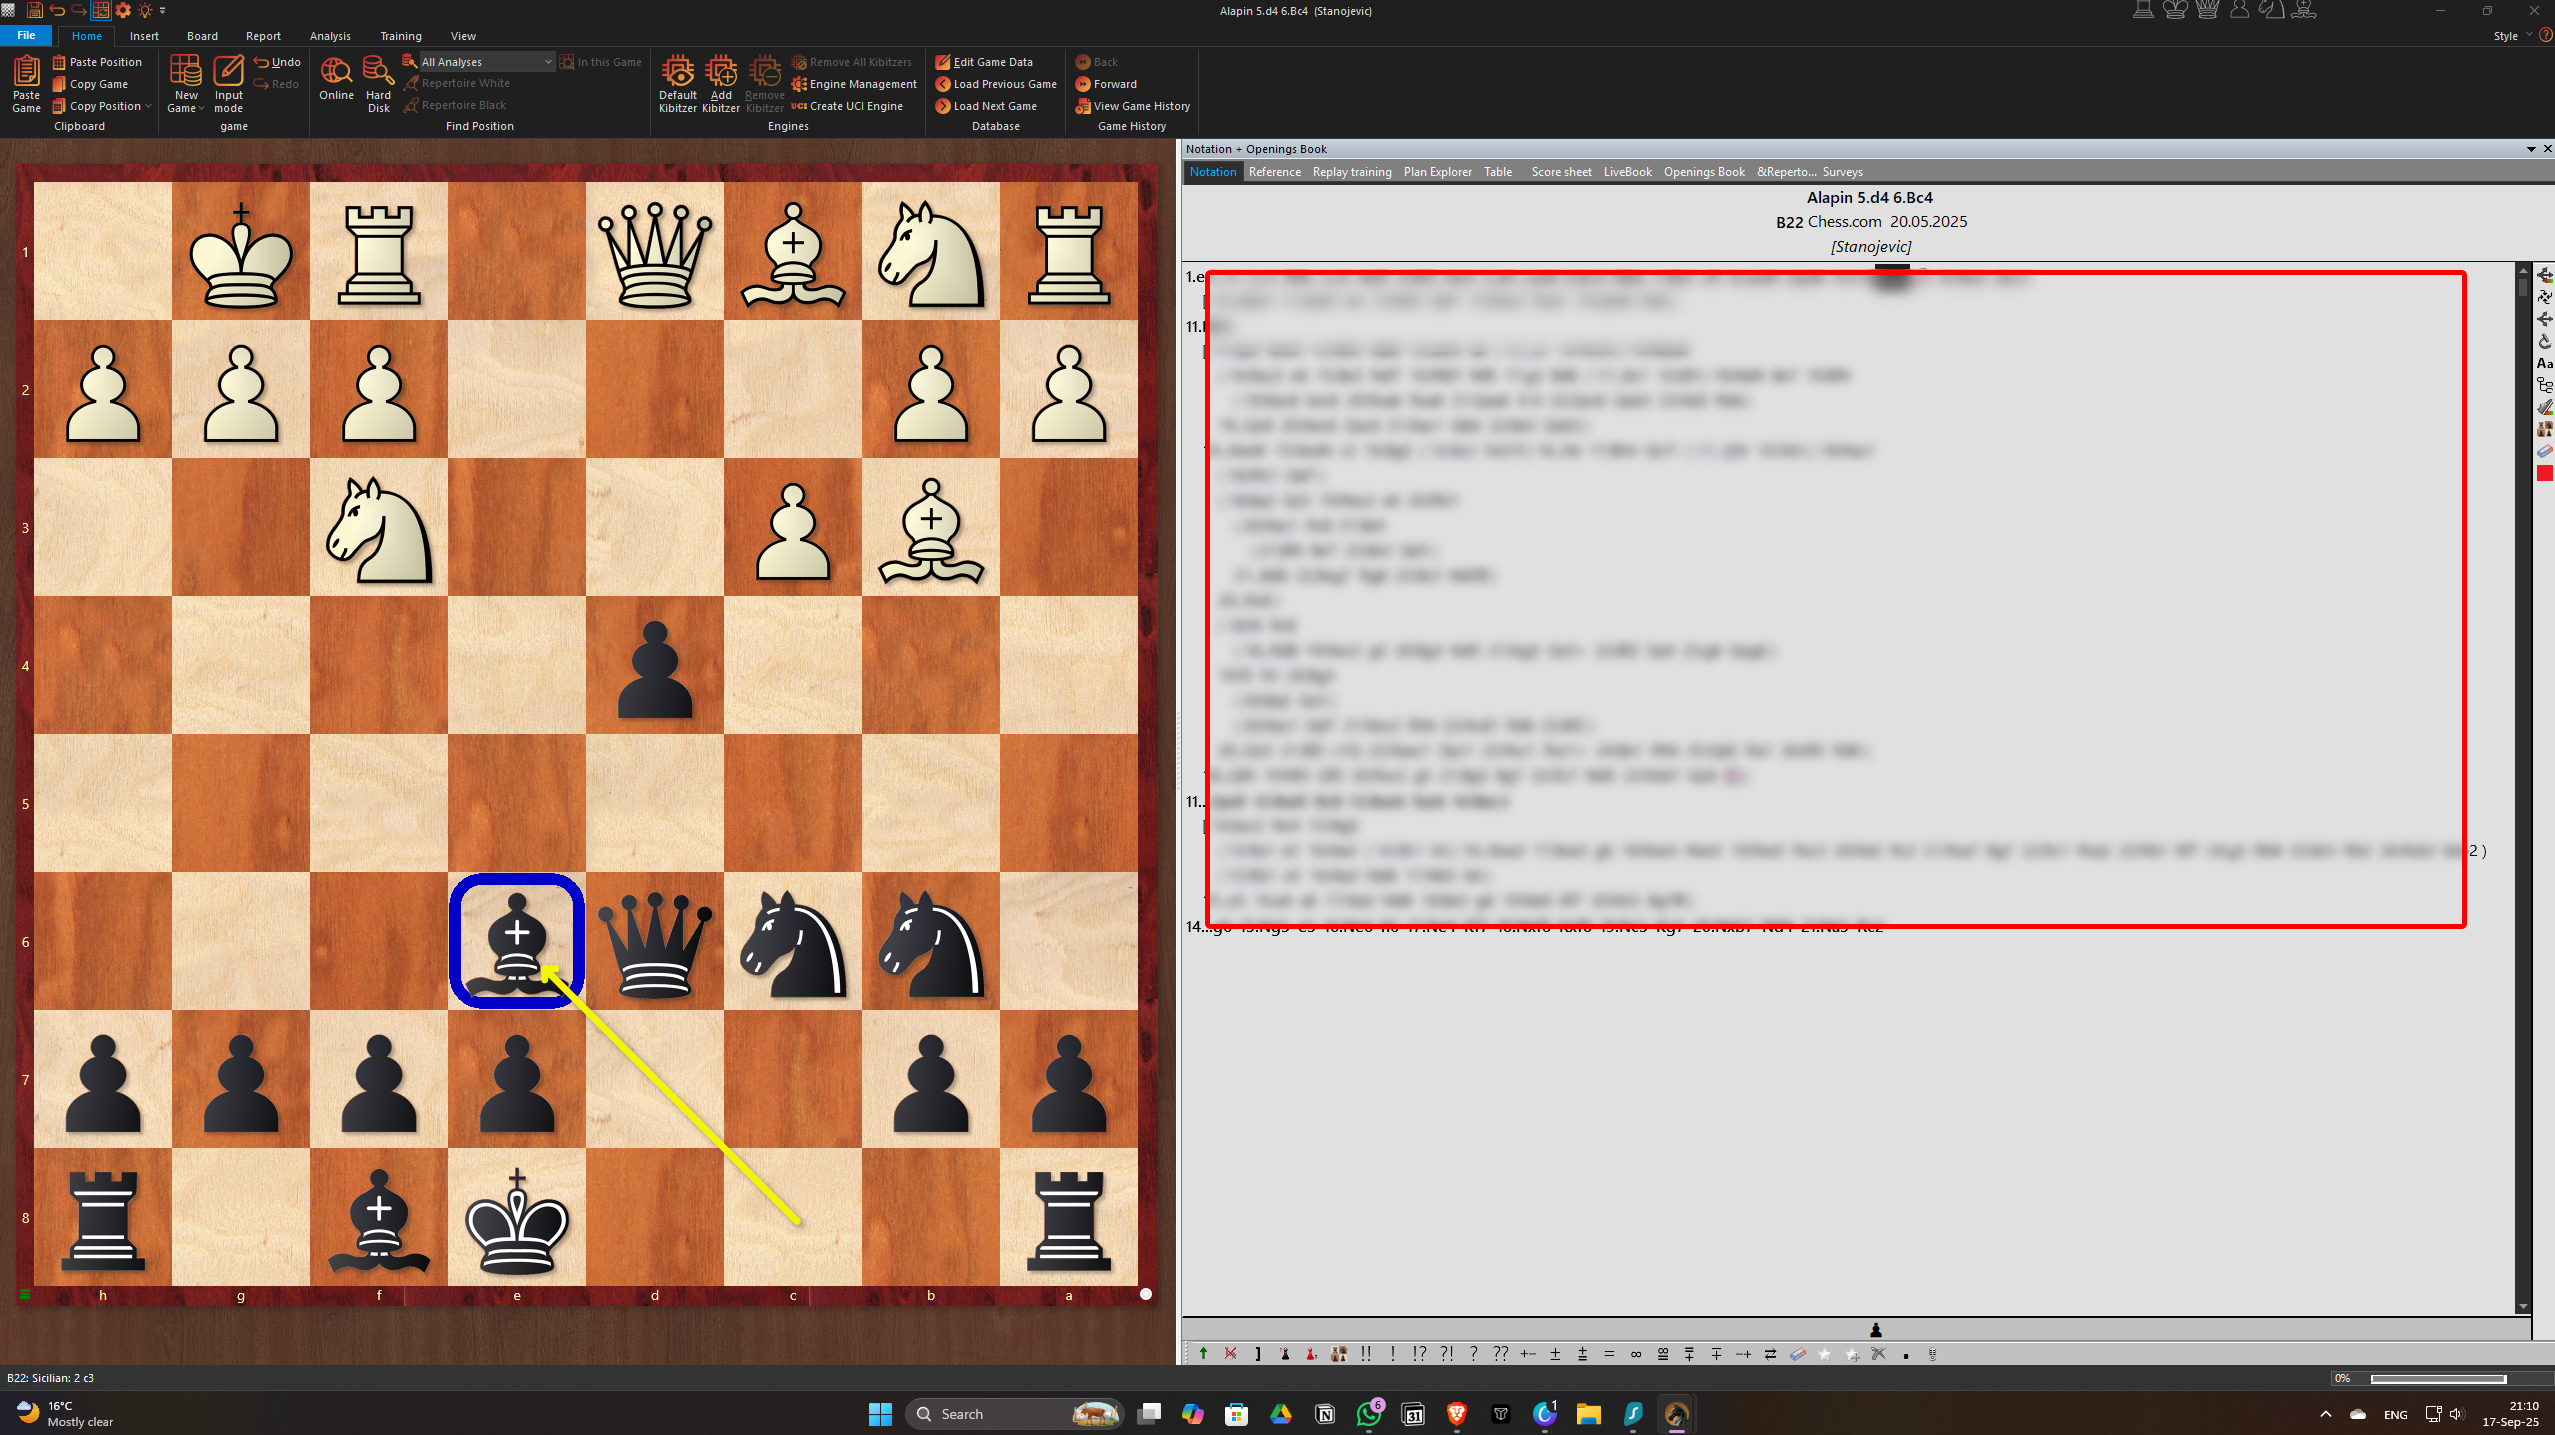Click the gear settings icon in quick access bar
Image resolution: width=2555 pixels, height=1435 pixels.
coord(123,10)
